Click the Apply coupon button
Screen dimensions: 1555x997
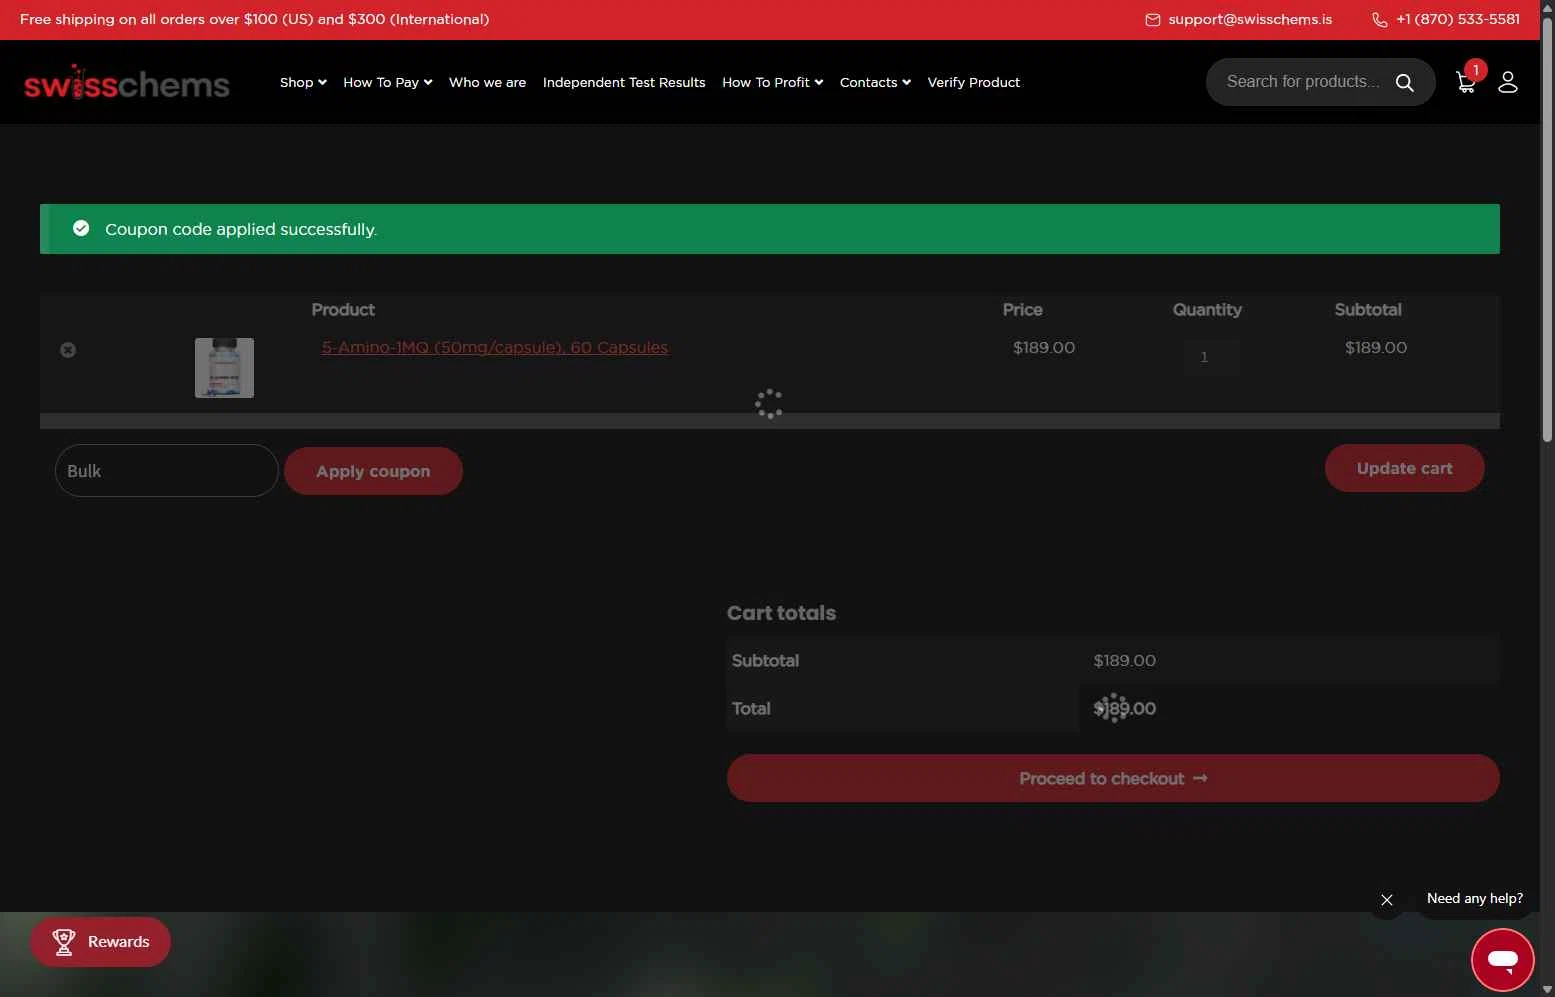coord(373,471)
